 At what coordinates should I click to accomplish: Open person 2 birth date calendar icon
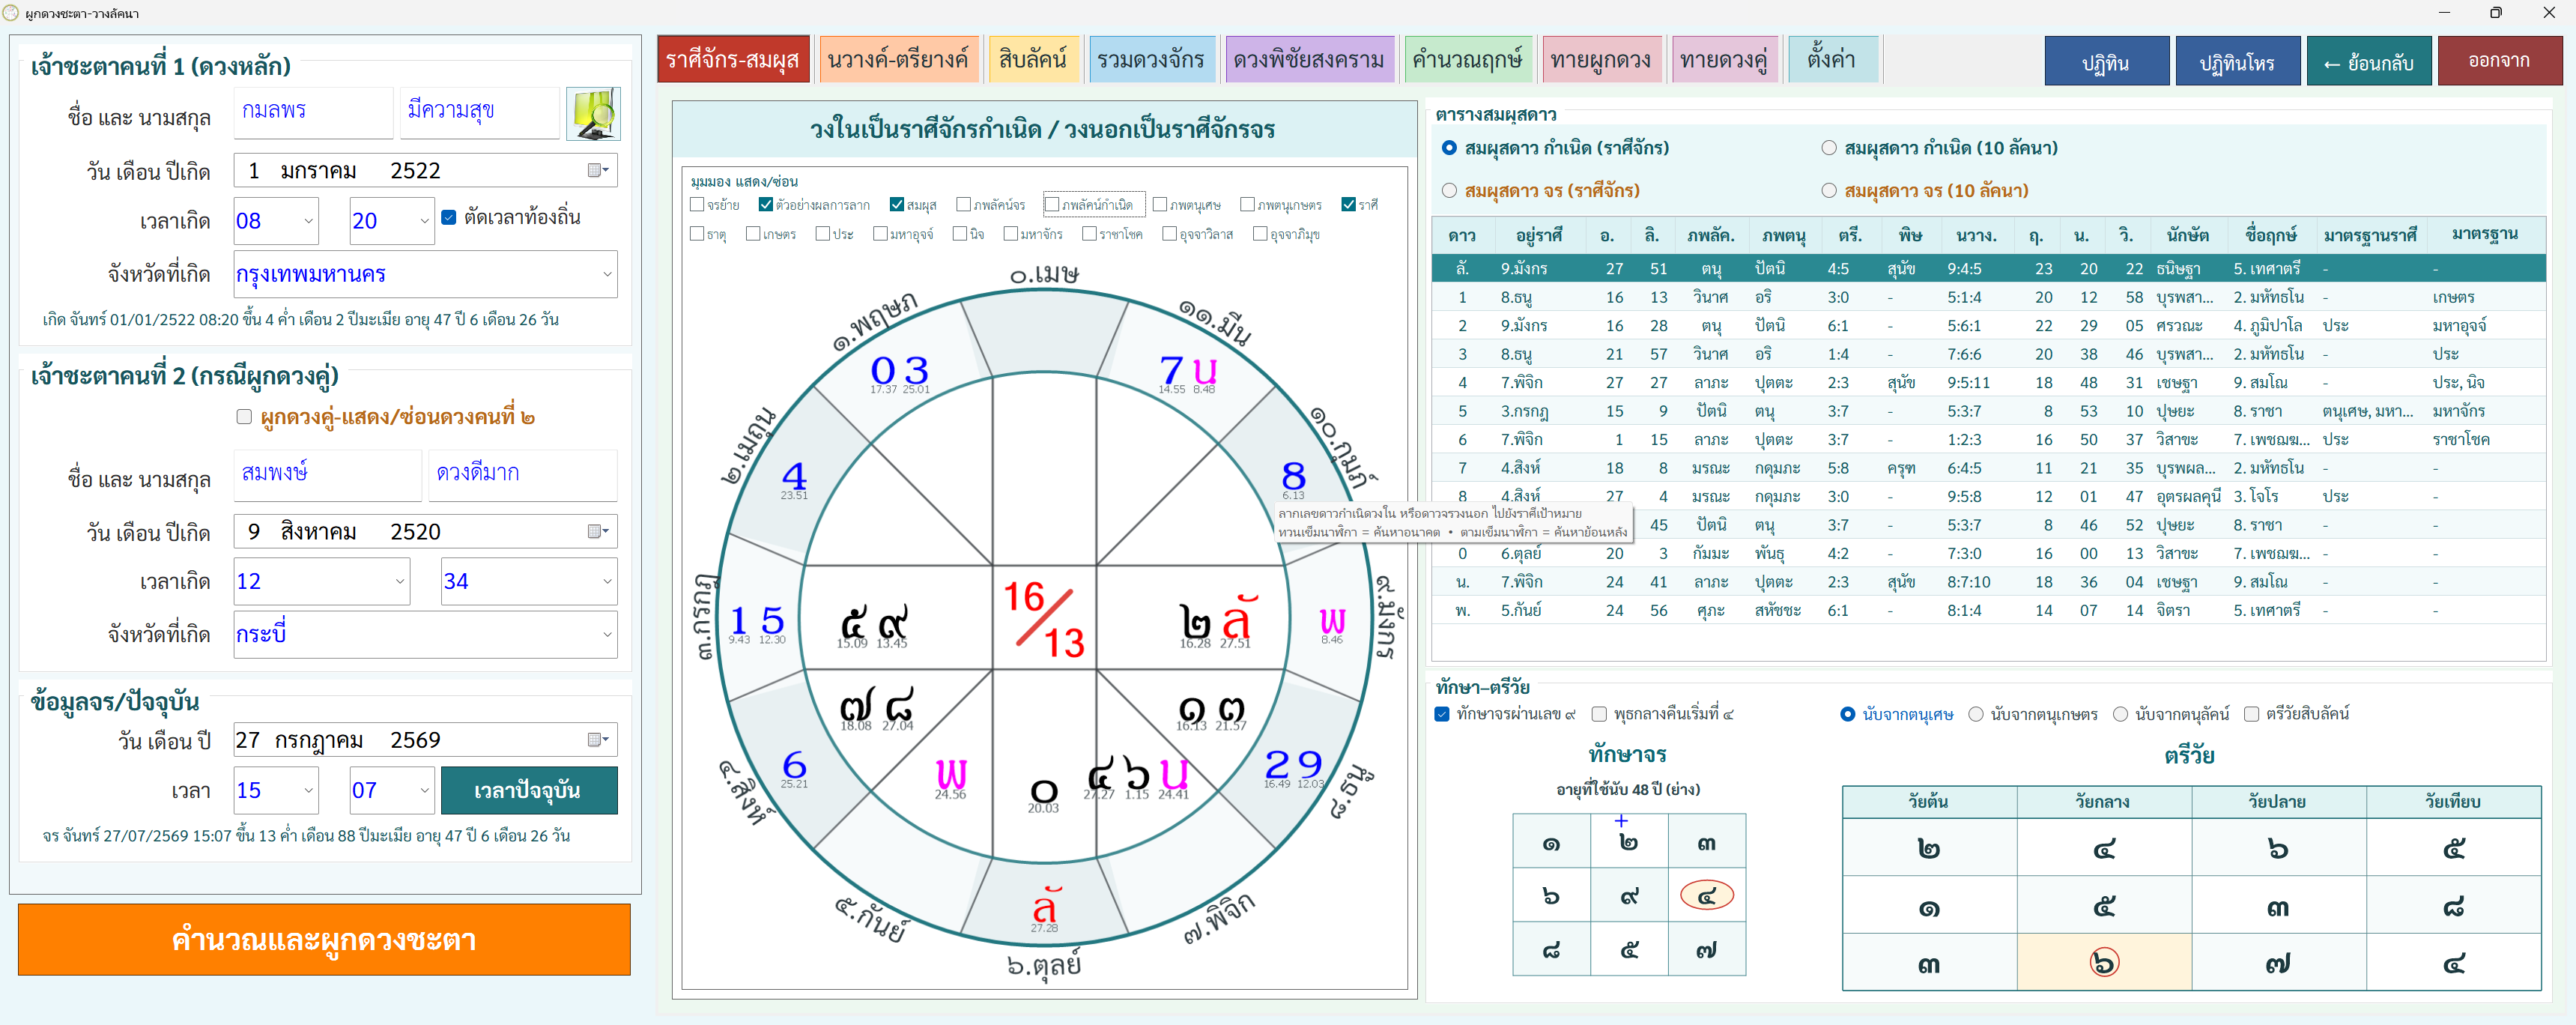coord(598,531)
